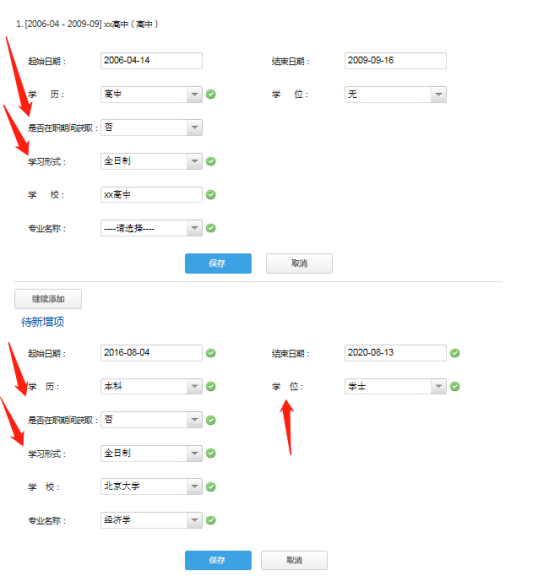Open the 请选择 major name dropdown
Image resolution: width=554 pixels, height=576 pixels.
coord(151,228)
